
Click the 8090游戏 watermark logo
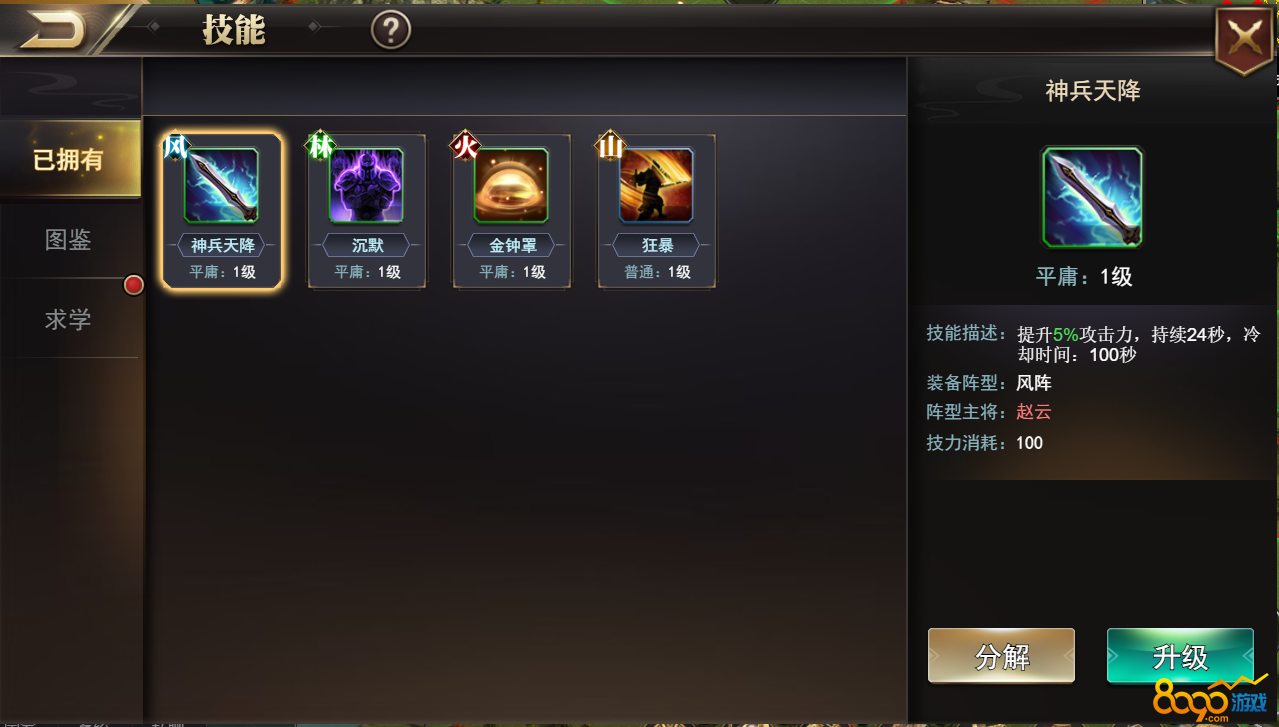[x=1208, y=698]
